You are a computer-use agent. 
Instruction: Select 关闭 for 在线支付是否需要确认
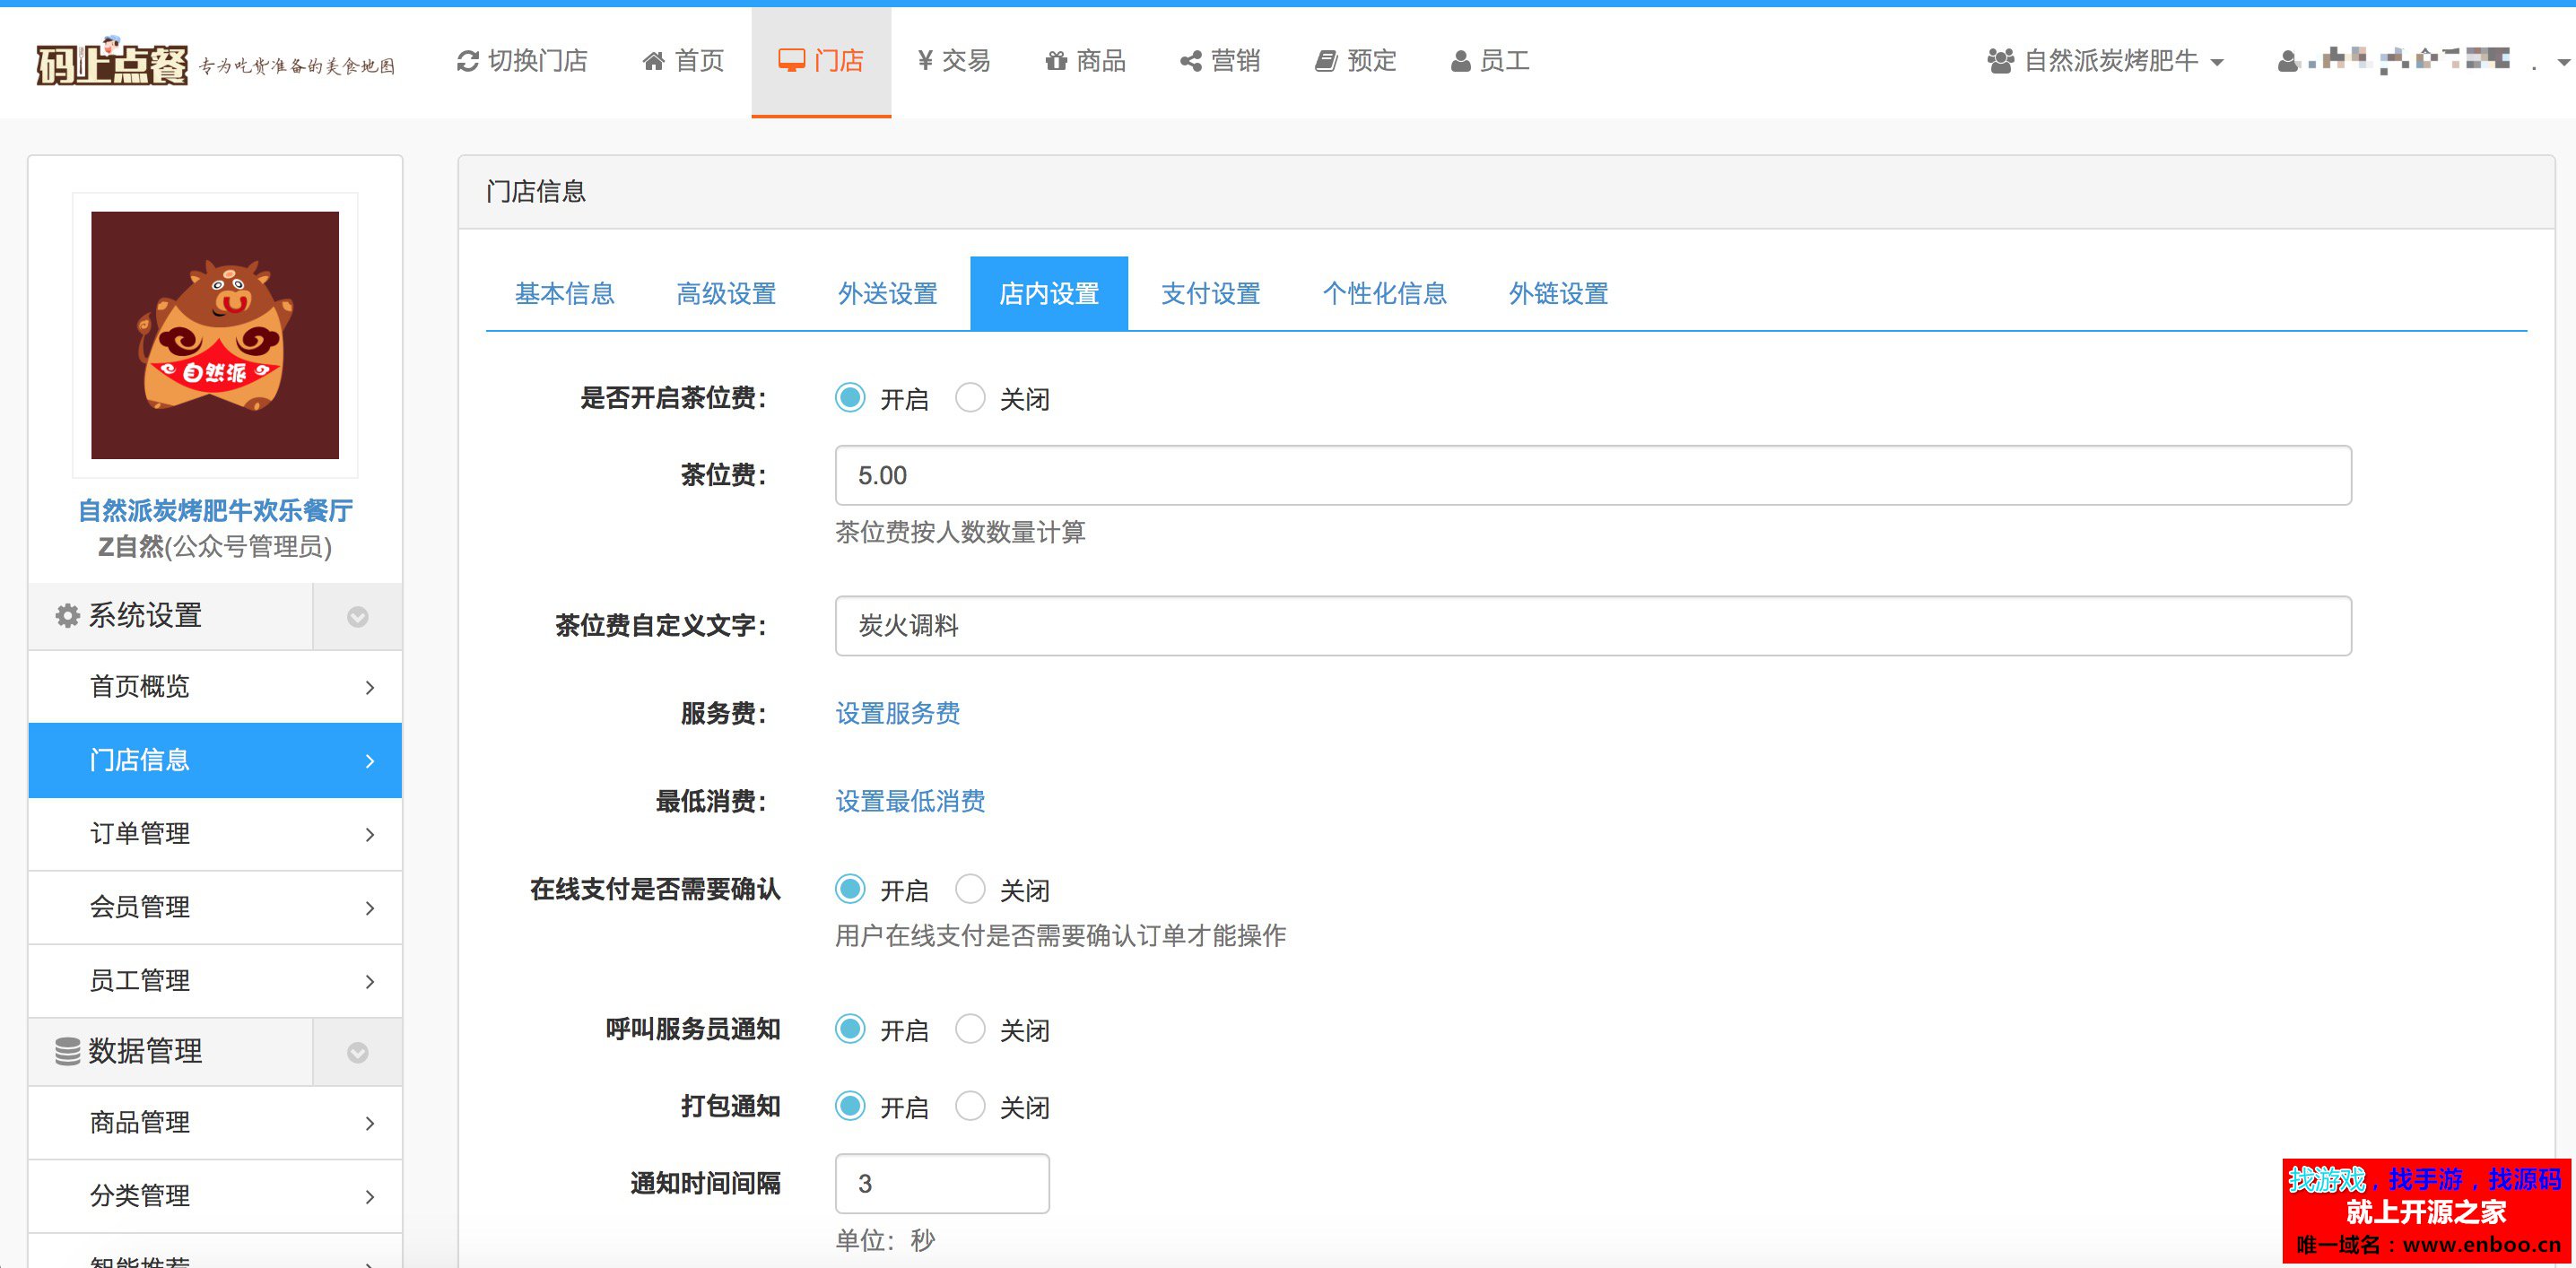(970, 889)
